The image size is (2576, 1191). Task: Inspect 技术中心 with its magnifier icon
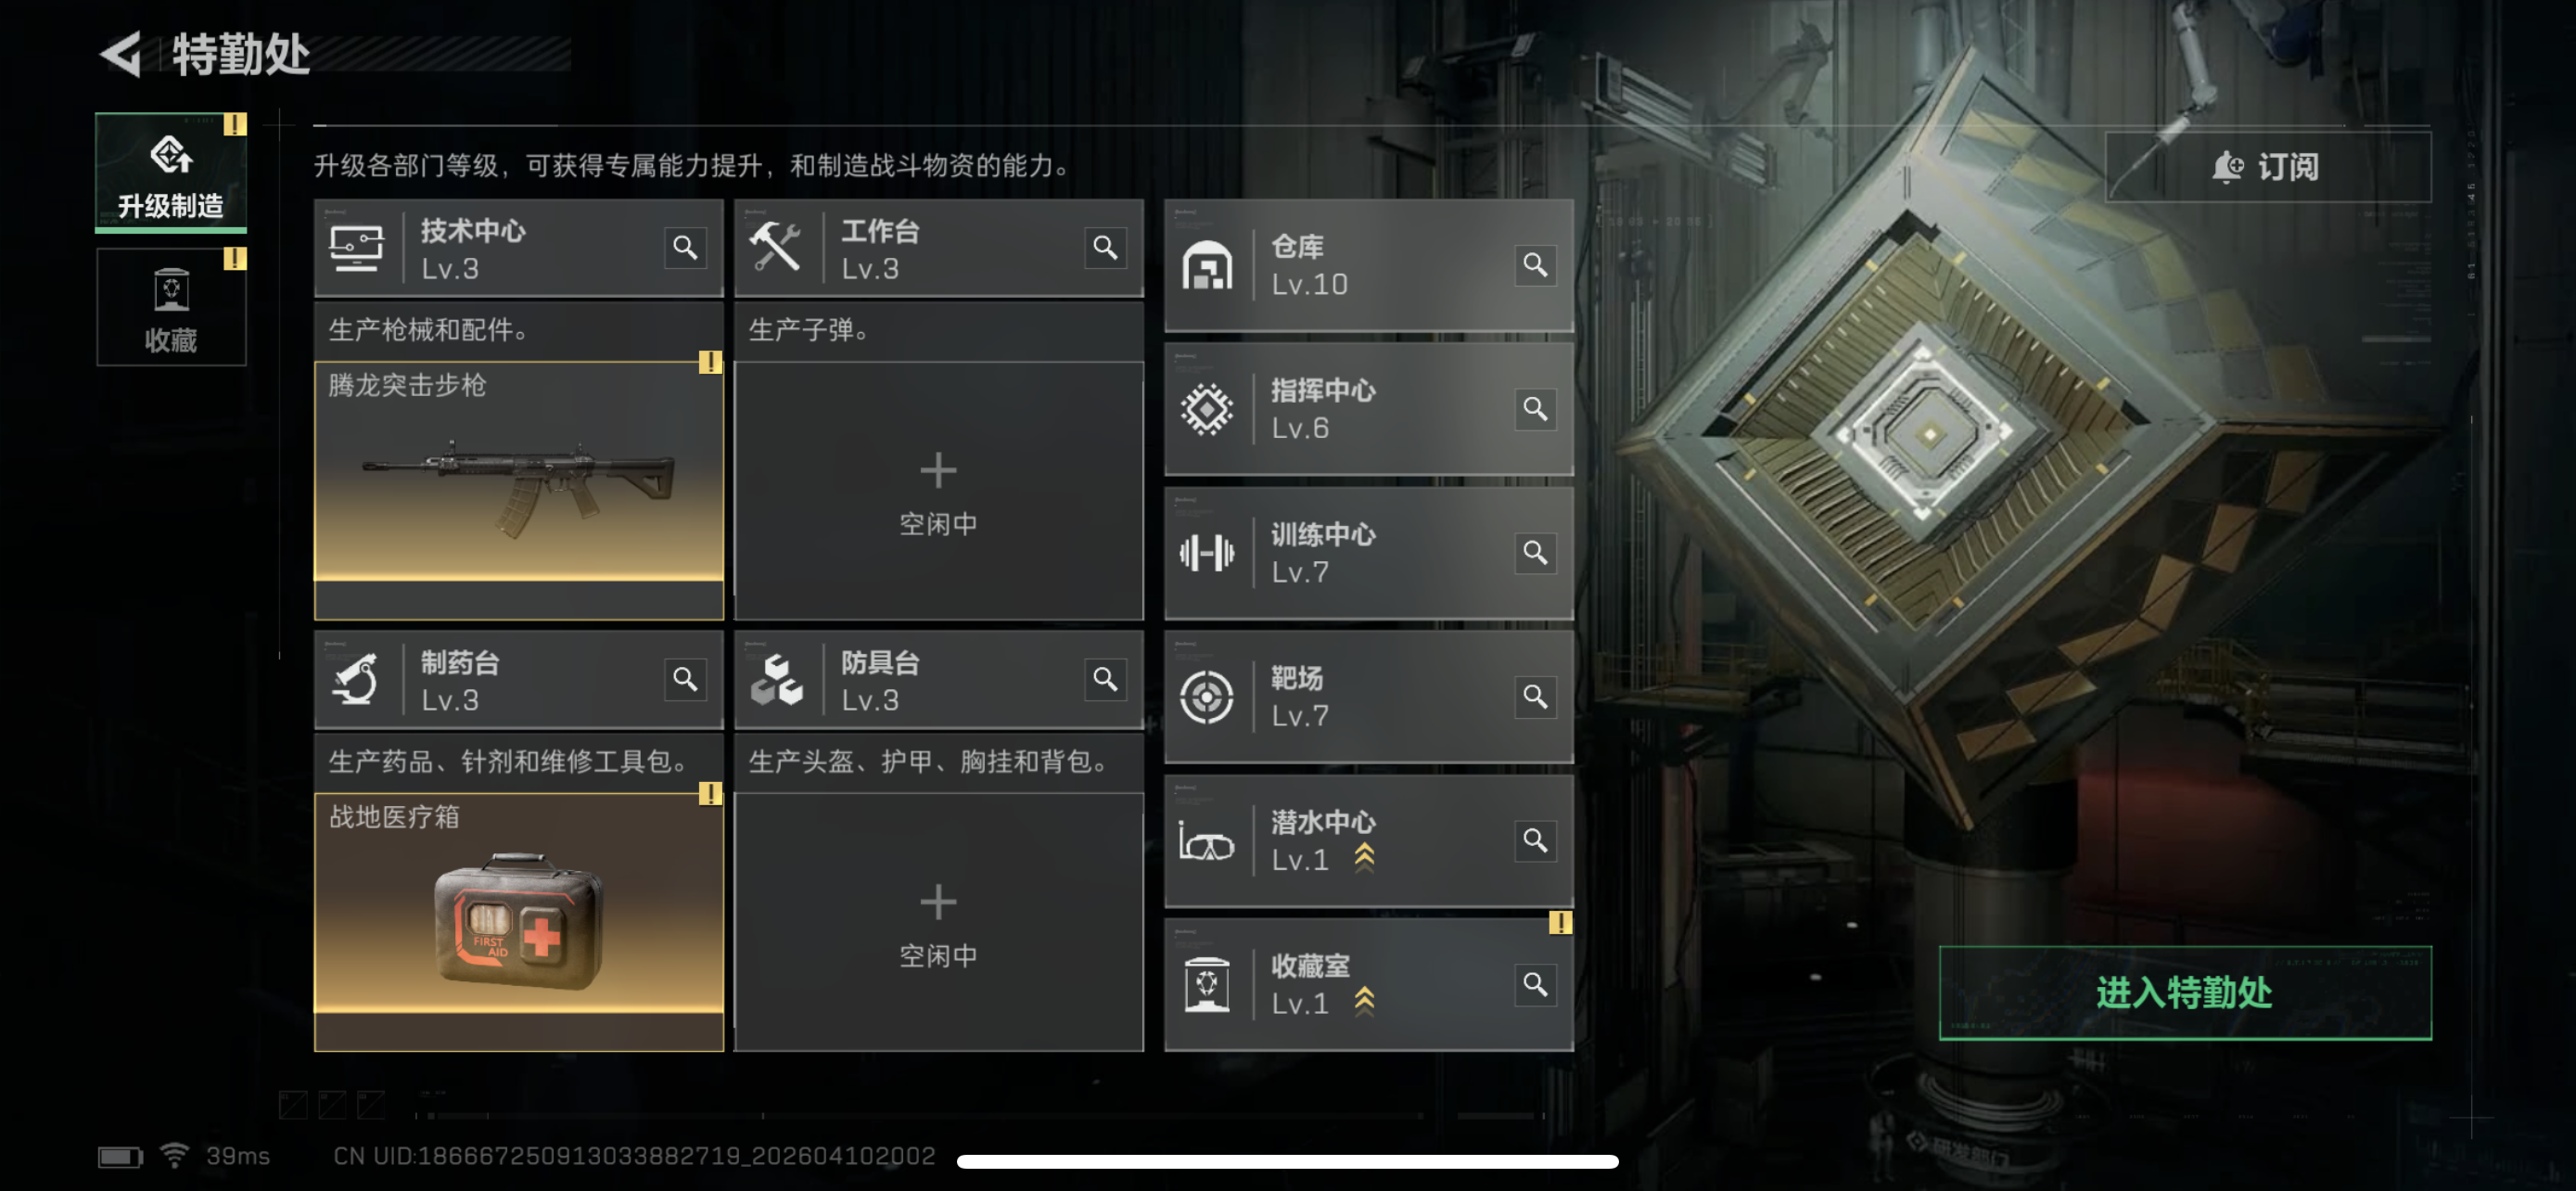685,247
